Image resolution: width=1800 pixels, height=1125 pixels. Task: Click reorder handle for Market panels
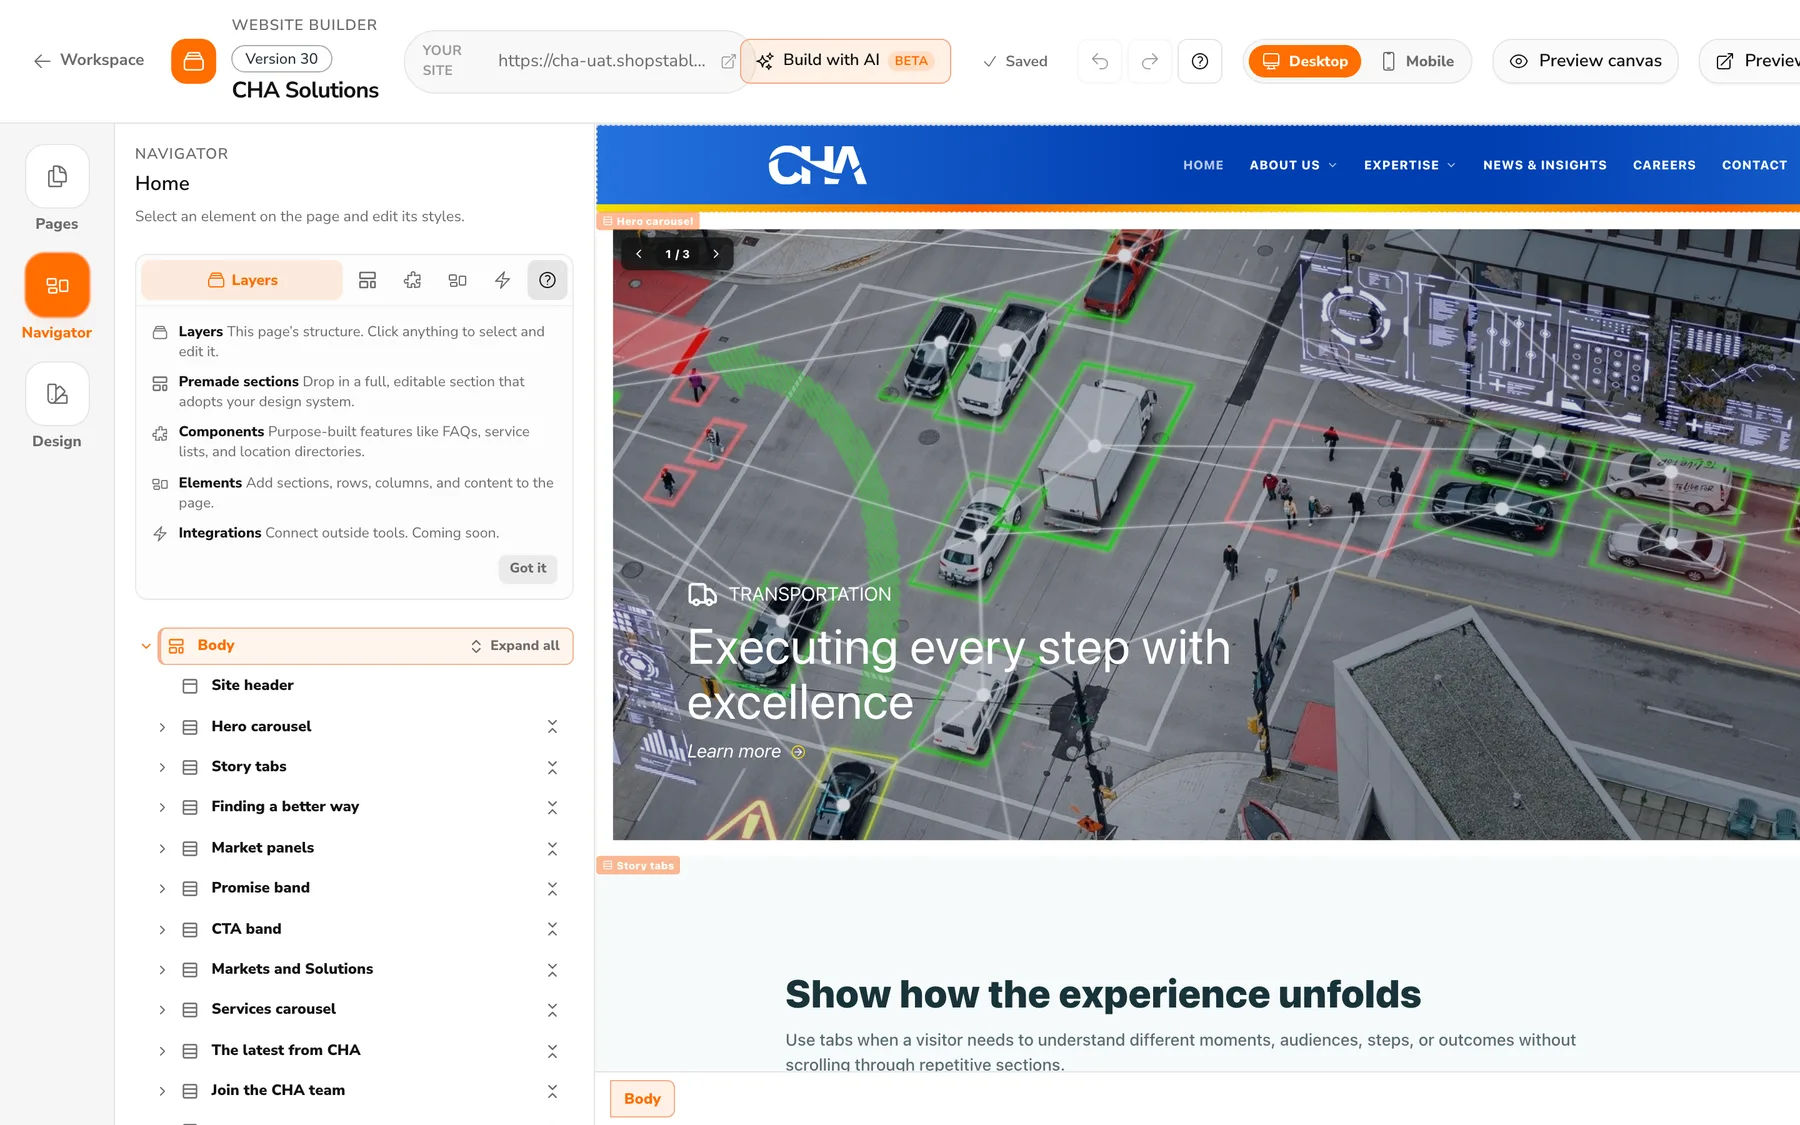point(552,848)
